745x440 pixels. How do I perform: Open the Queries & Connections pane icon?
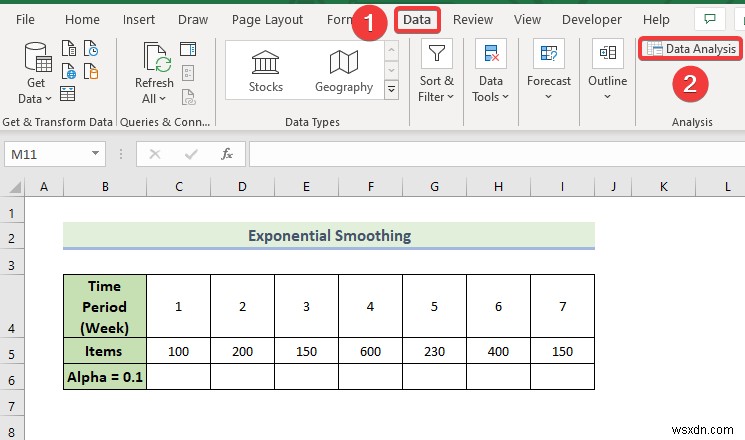pos(188,49)
